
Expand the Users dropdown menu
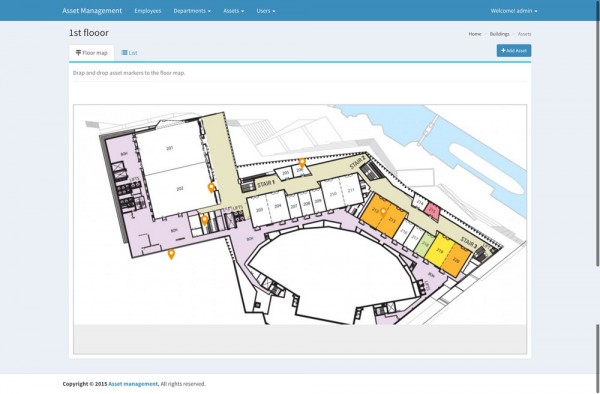[x=266, y=11]
